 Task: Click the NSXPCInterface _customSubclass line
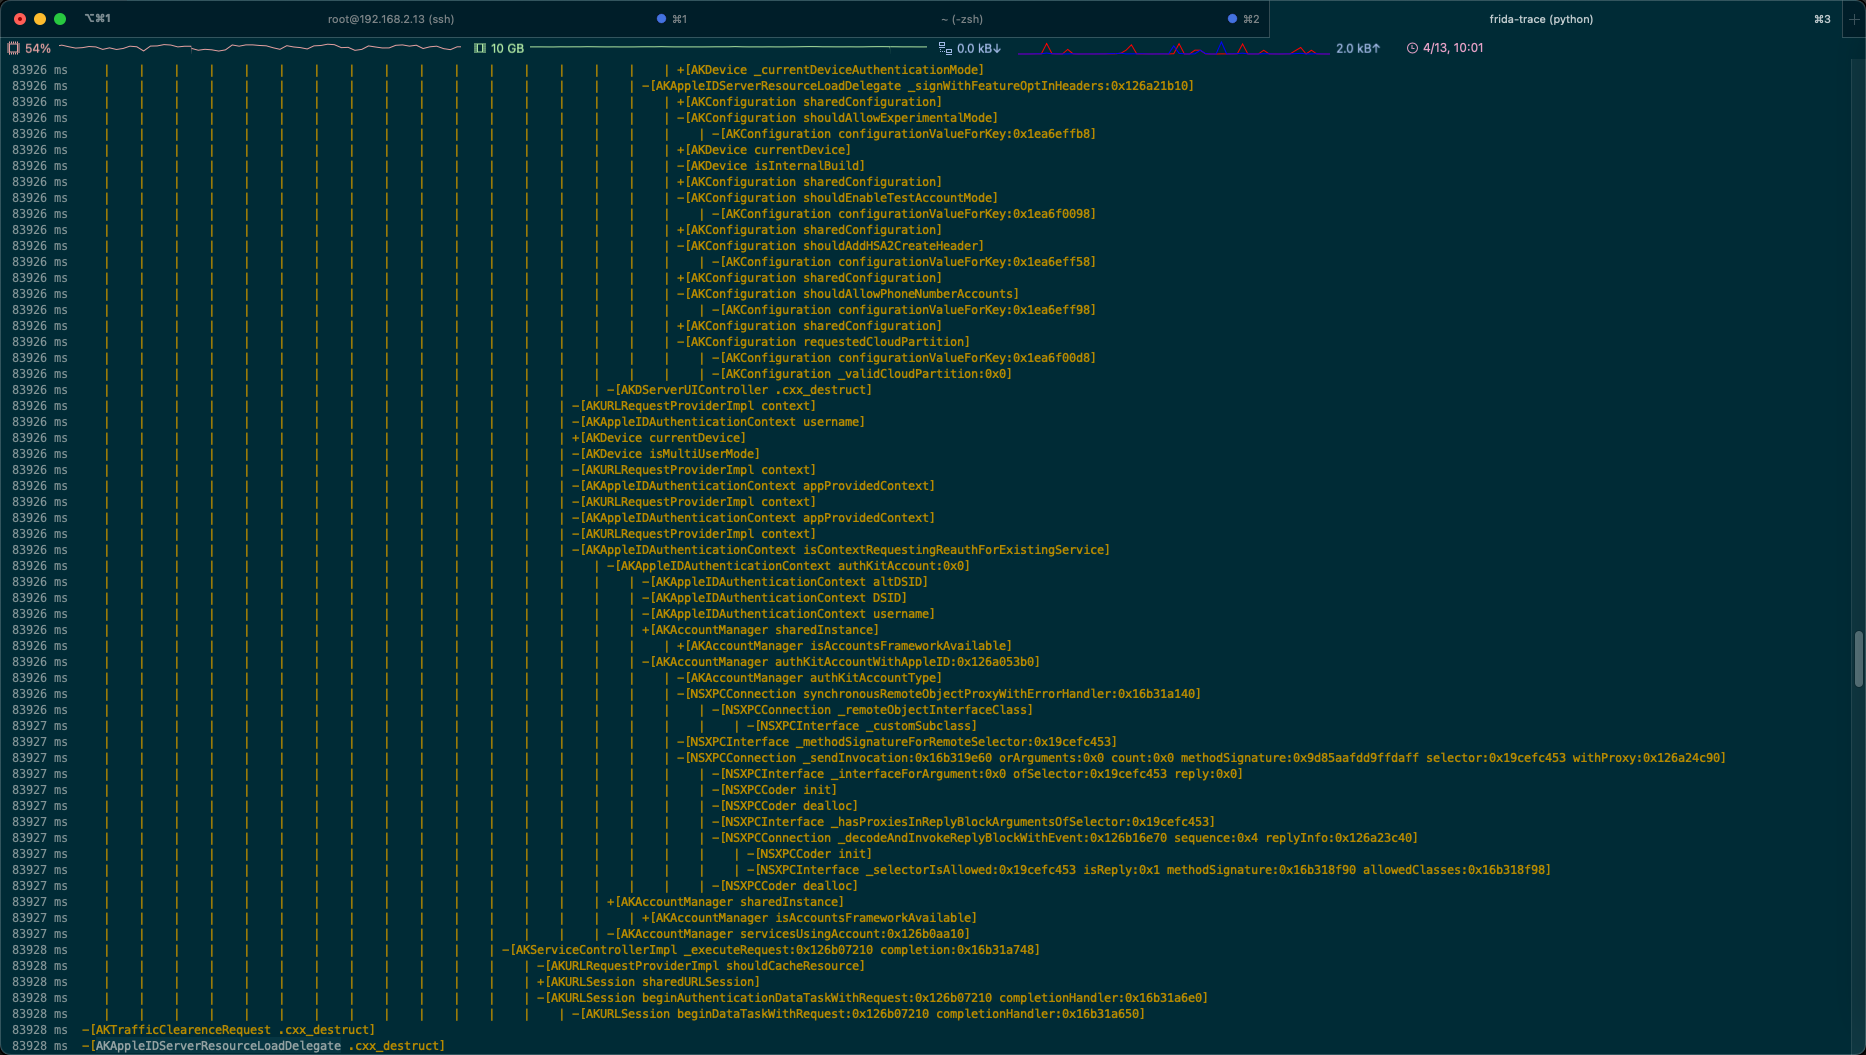[862, 726]
